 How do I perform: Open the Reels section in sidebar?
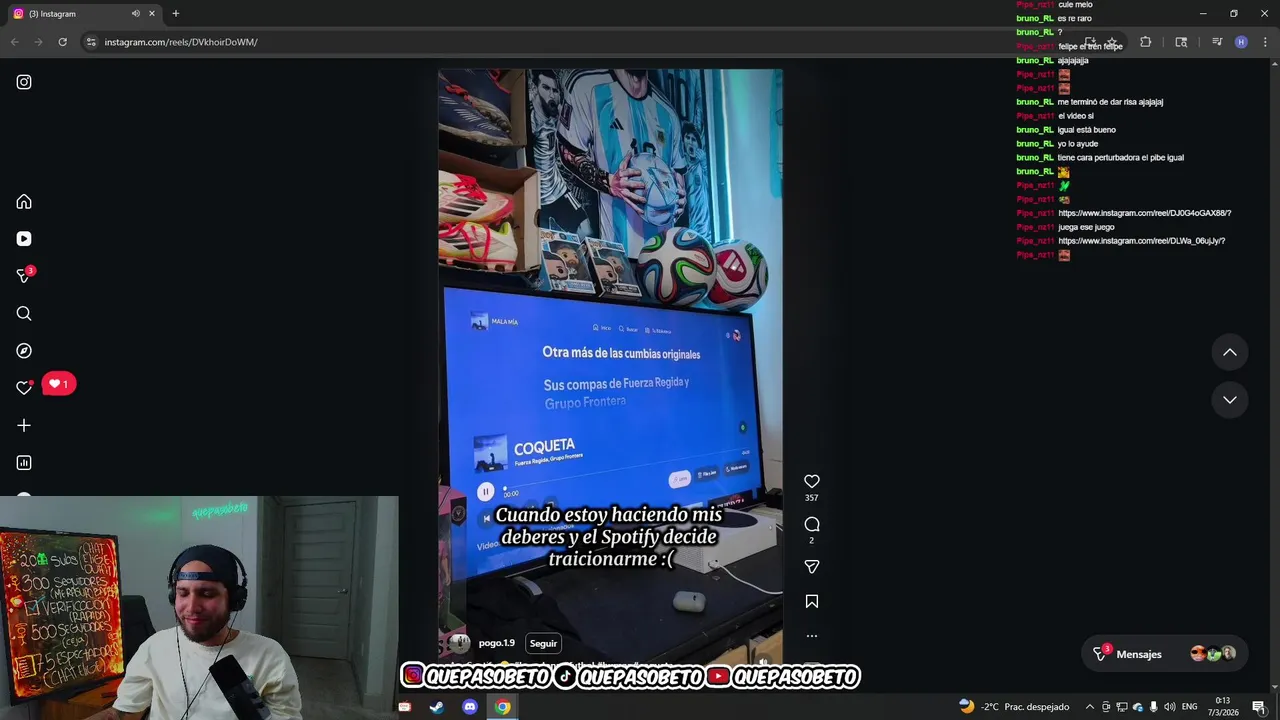click(x=24, y=239)
